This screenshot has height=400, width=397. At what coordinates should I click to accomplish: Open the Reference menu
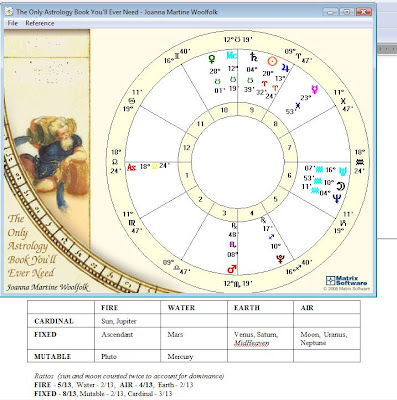click(x=40, y=23)
